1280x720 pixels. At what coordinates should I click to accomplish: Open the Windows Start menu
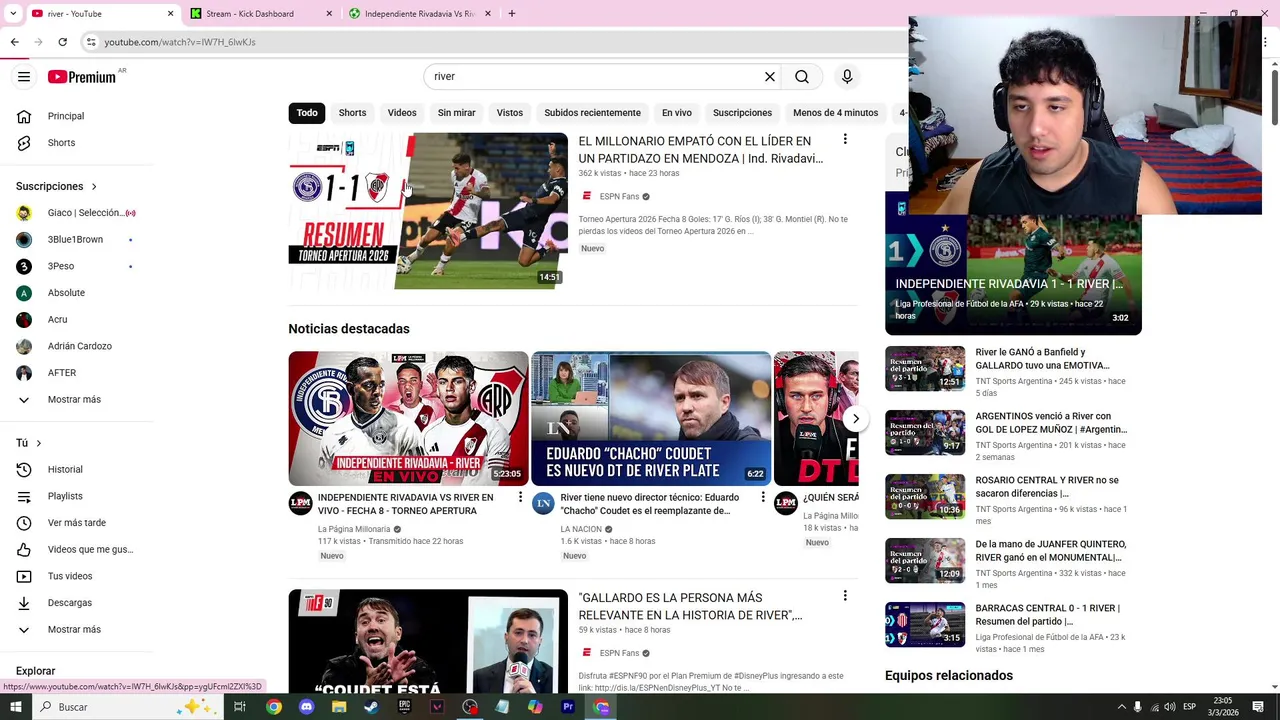(16, 707)
